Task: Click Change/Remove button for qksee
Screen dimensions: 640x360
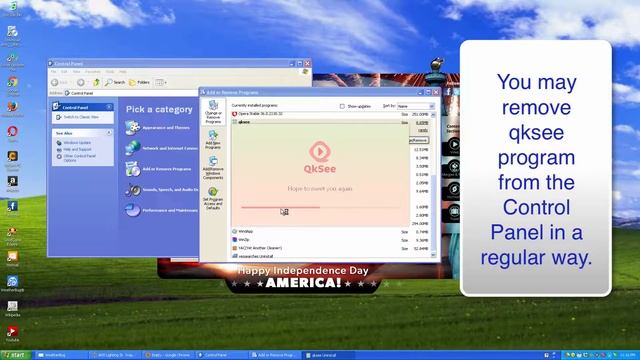Action: [418, 140]
